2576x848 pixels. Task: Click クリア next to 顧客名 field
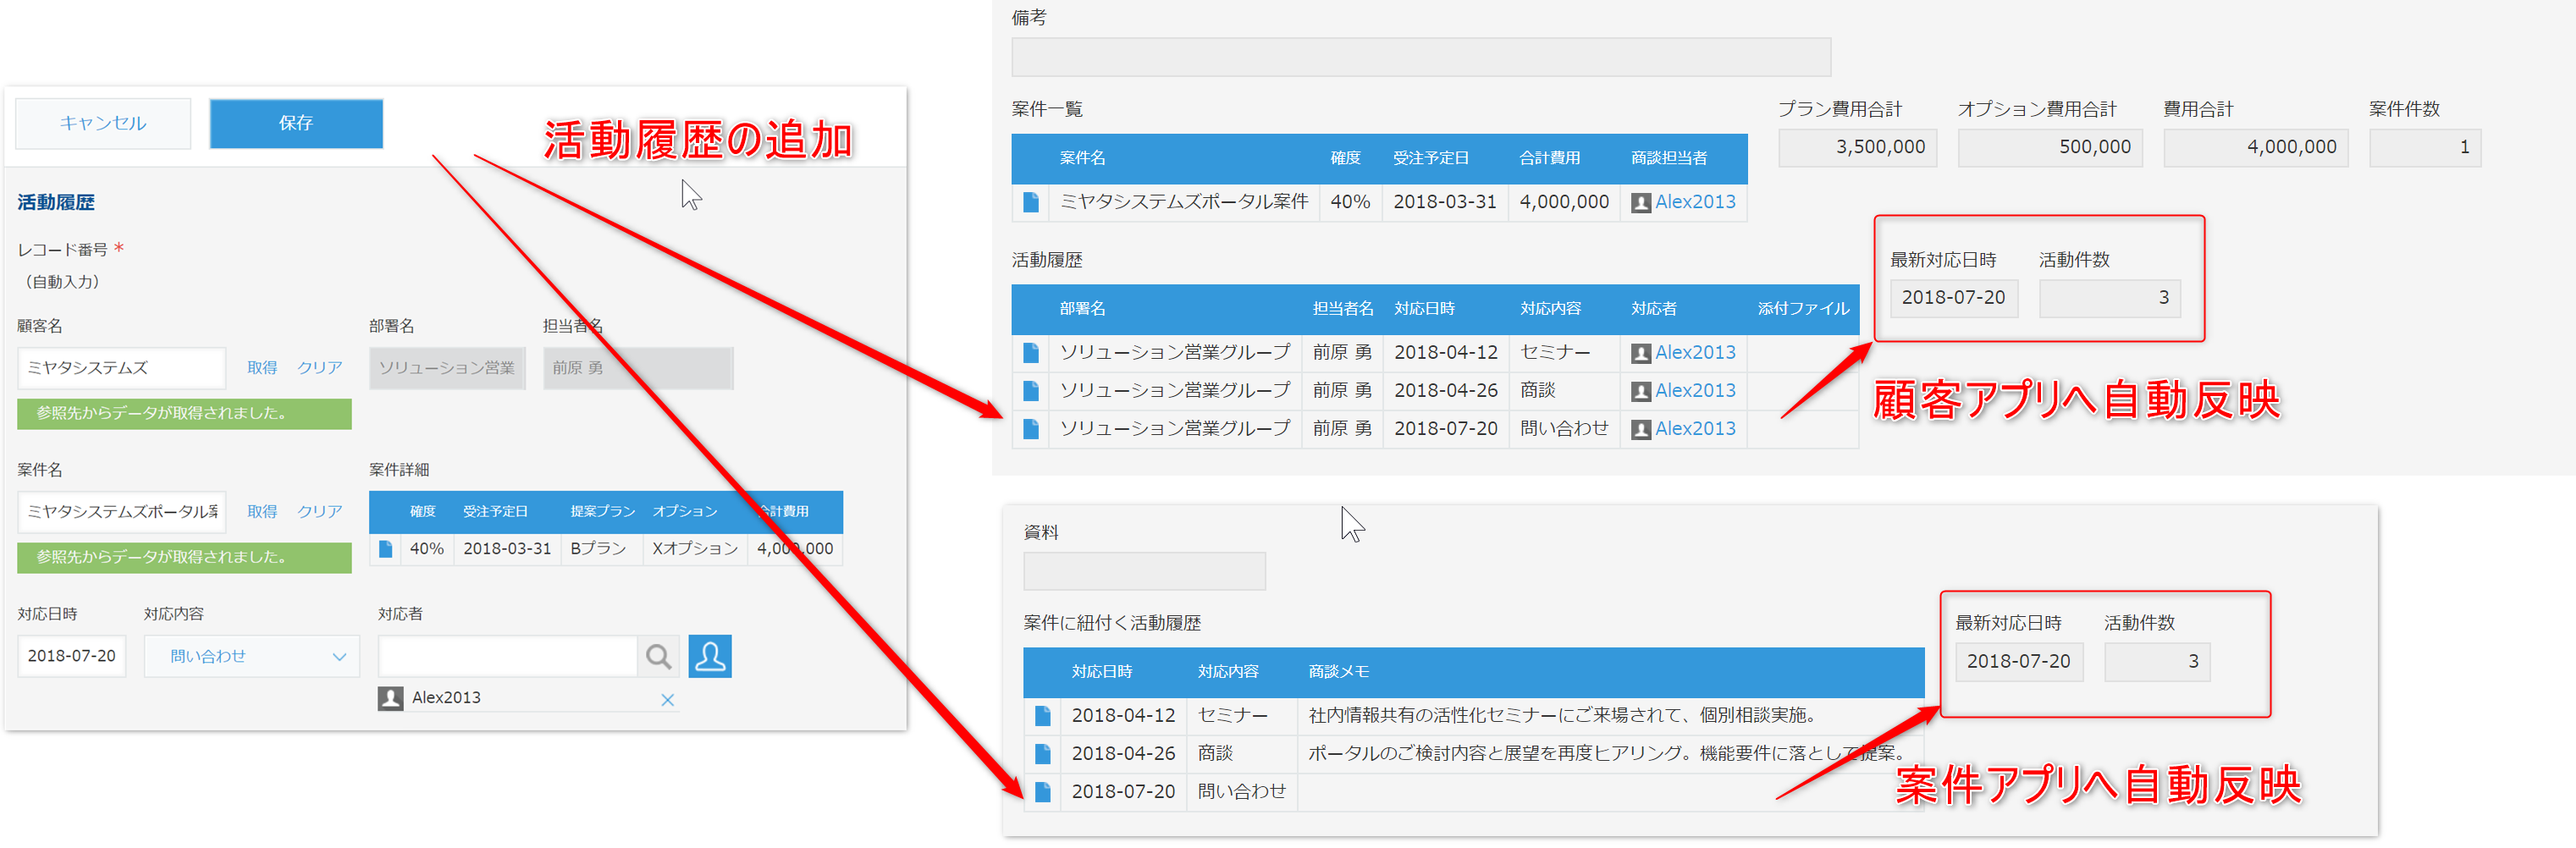click(x=320, y=368)
